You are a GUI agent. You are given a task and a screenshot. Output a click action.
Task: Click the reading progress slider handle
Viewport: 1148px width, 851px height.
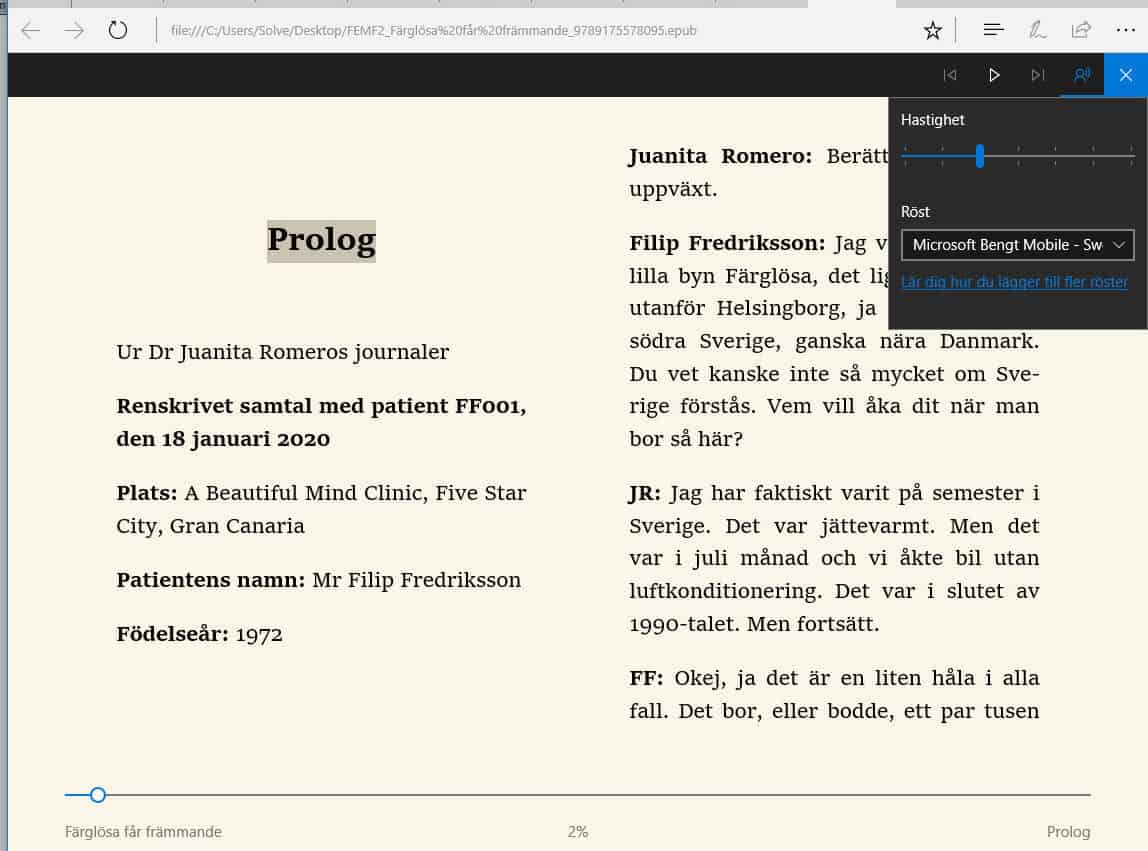(x=97, y=795)
